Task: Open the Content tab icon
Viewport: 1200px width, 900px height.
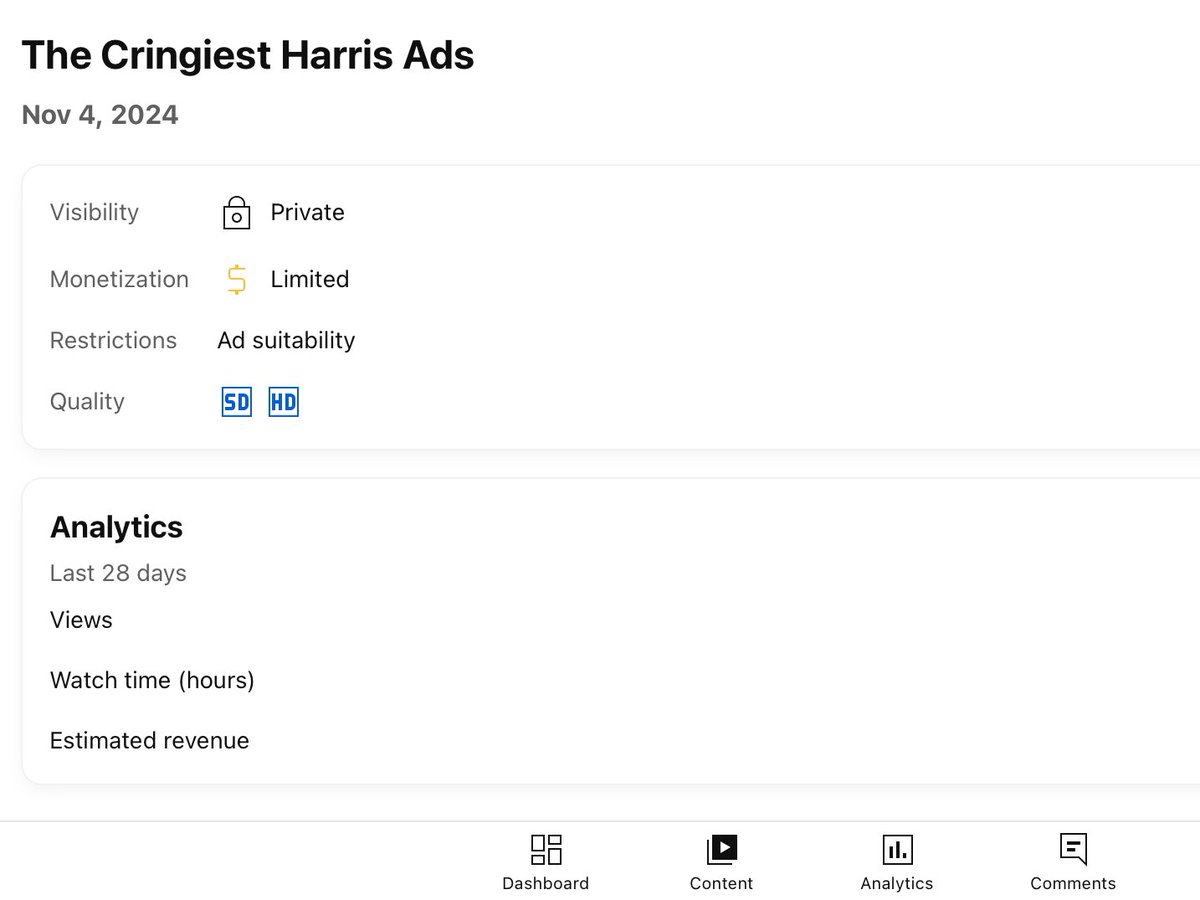Action: [721, 849]
